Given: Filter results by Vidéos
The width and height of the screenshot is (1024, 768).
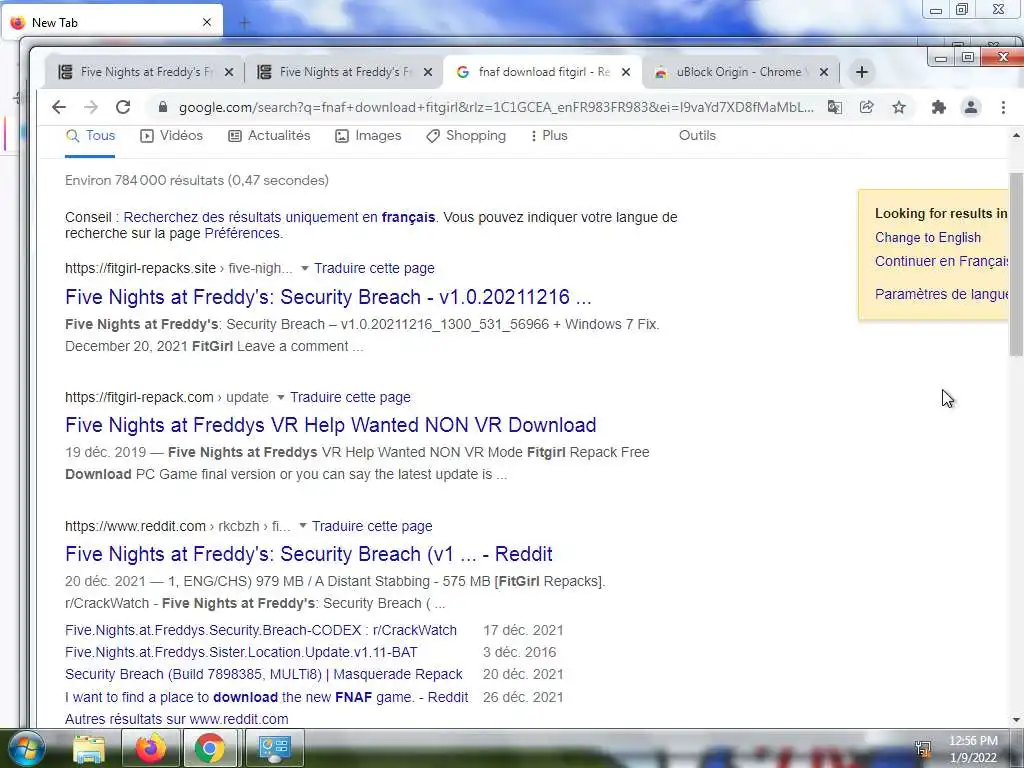Looking at the screenshot, I should tap(172, 136).
